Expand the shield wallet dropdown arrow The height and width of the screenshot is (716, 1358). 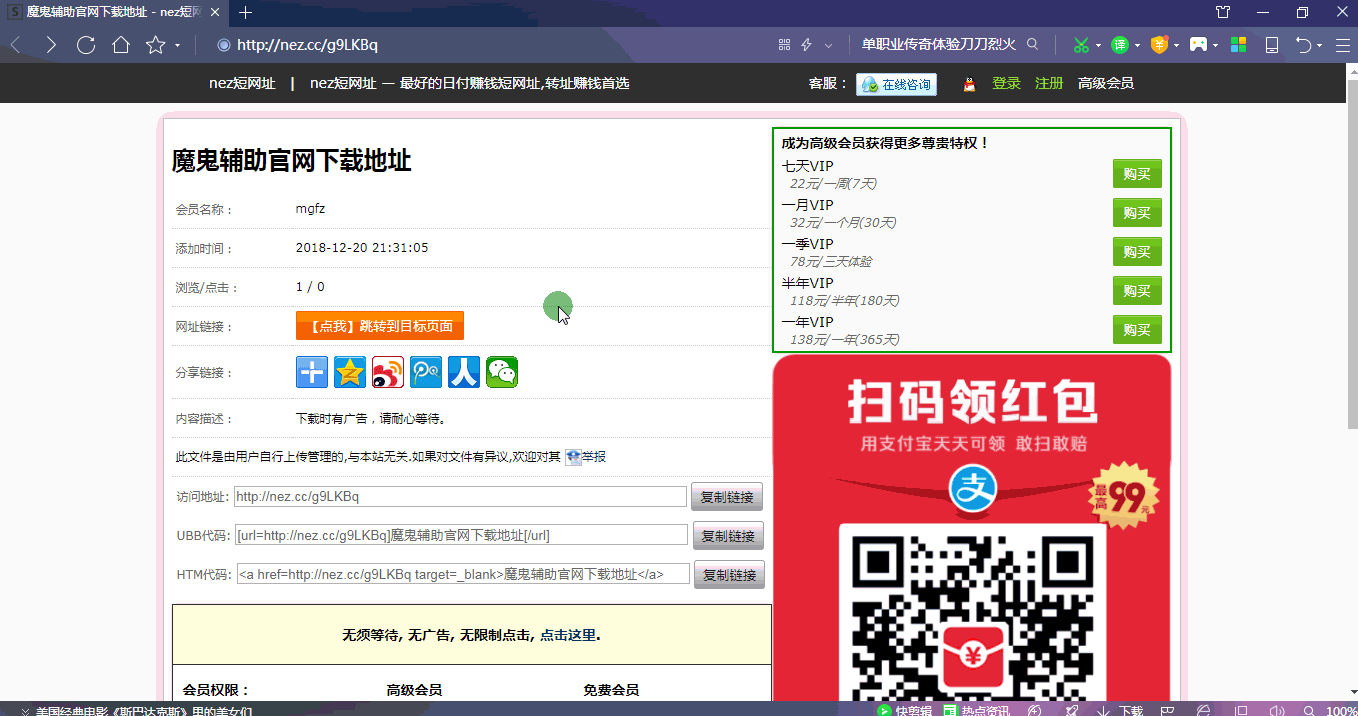tap(1177, 45)
